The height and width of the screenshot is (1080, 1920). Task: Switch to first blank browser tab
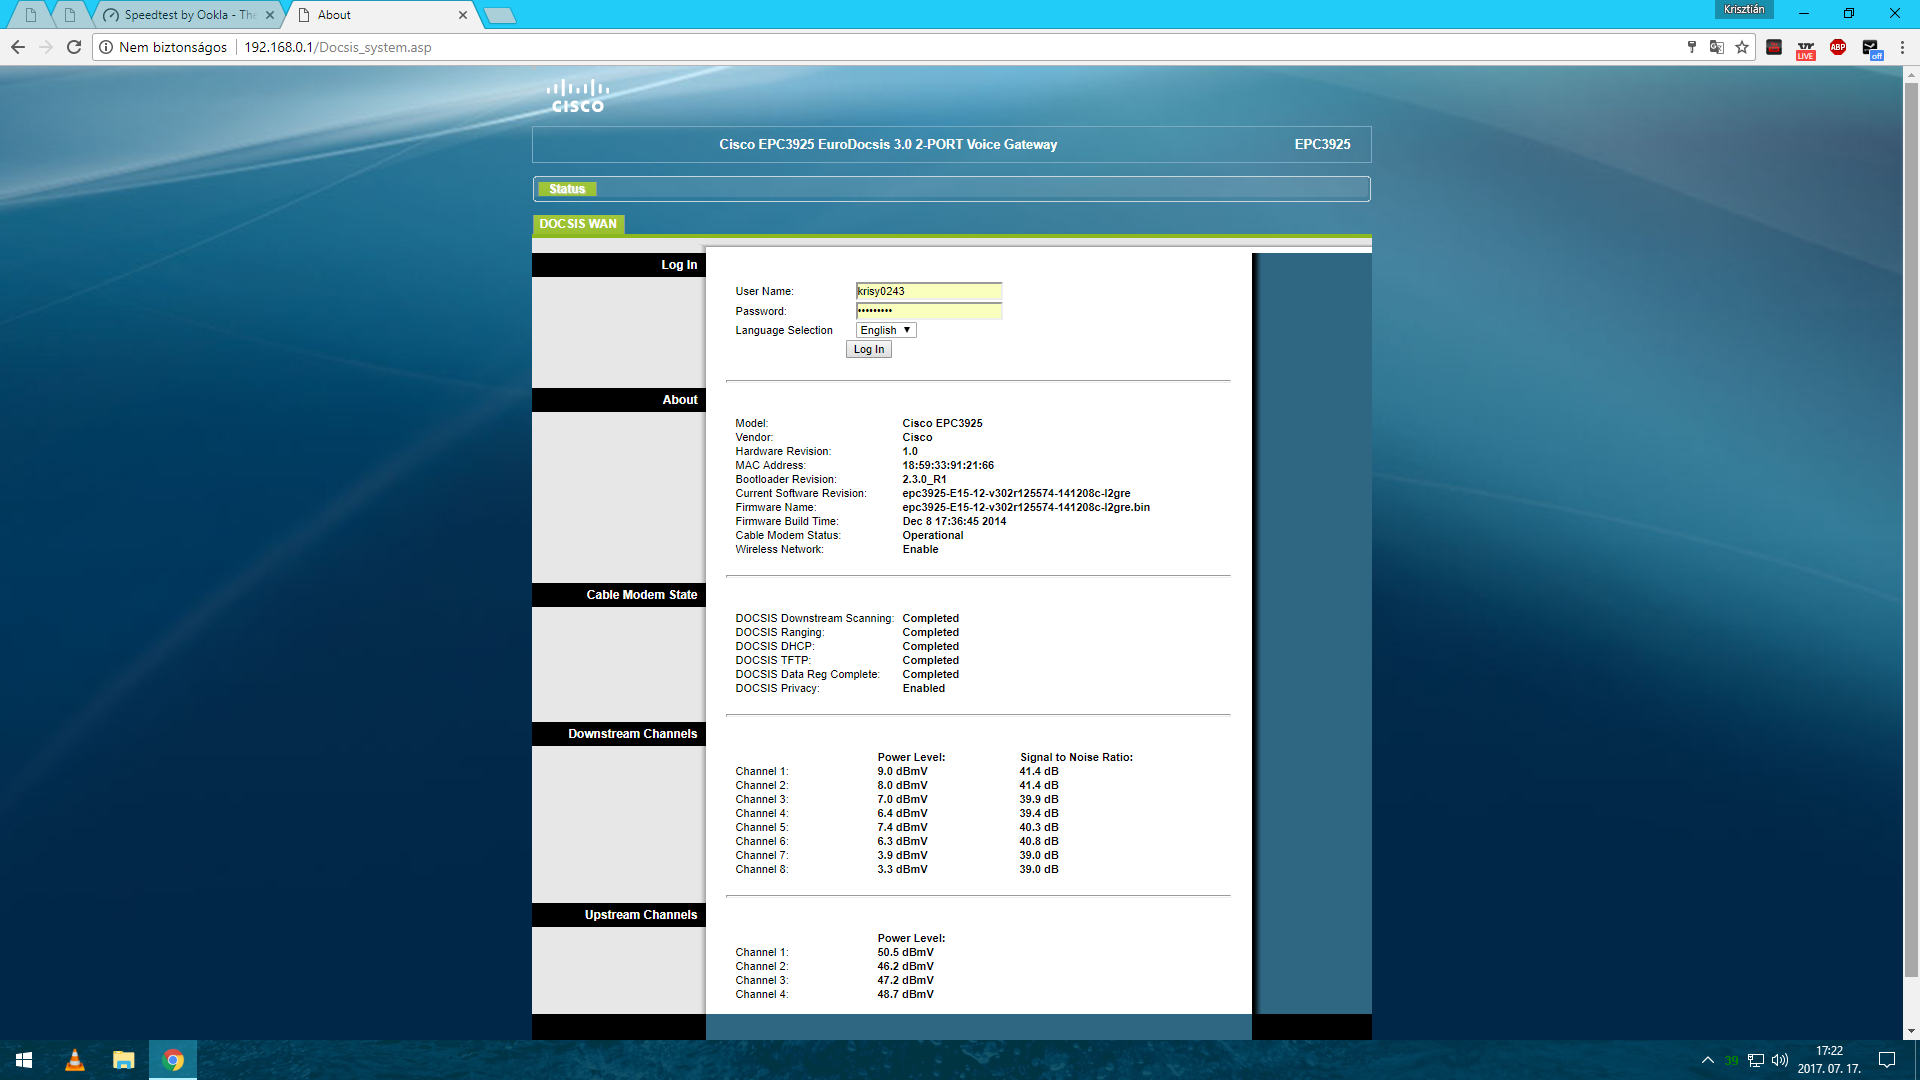[31, 15]
